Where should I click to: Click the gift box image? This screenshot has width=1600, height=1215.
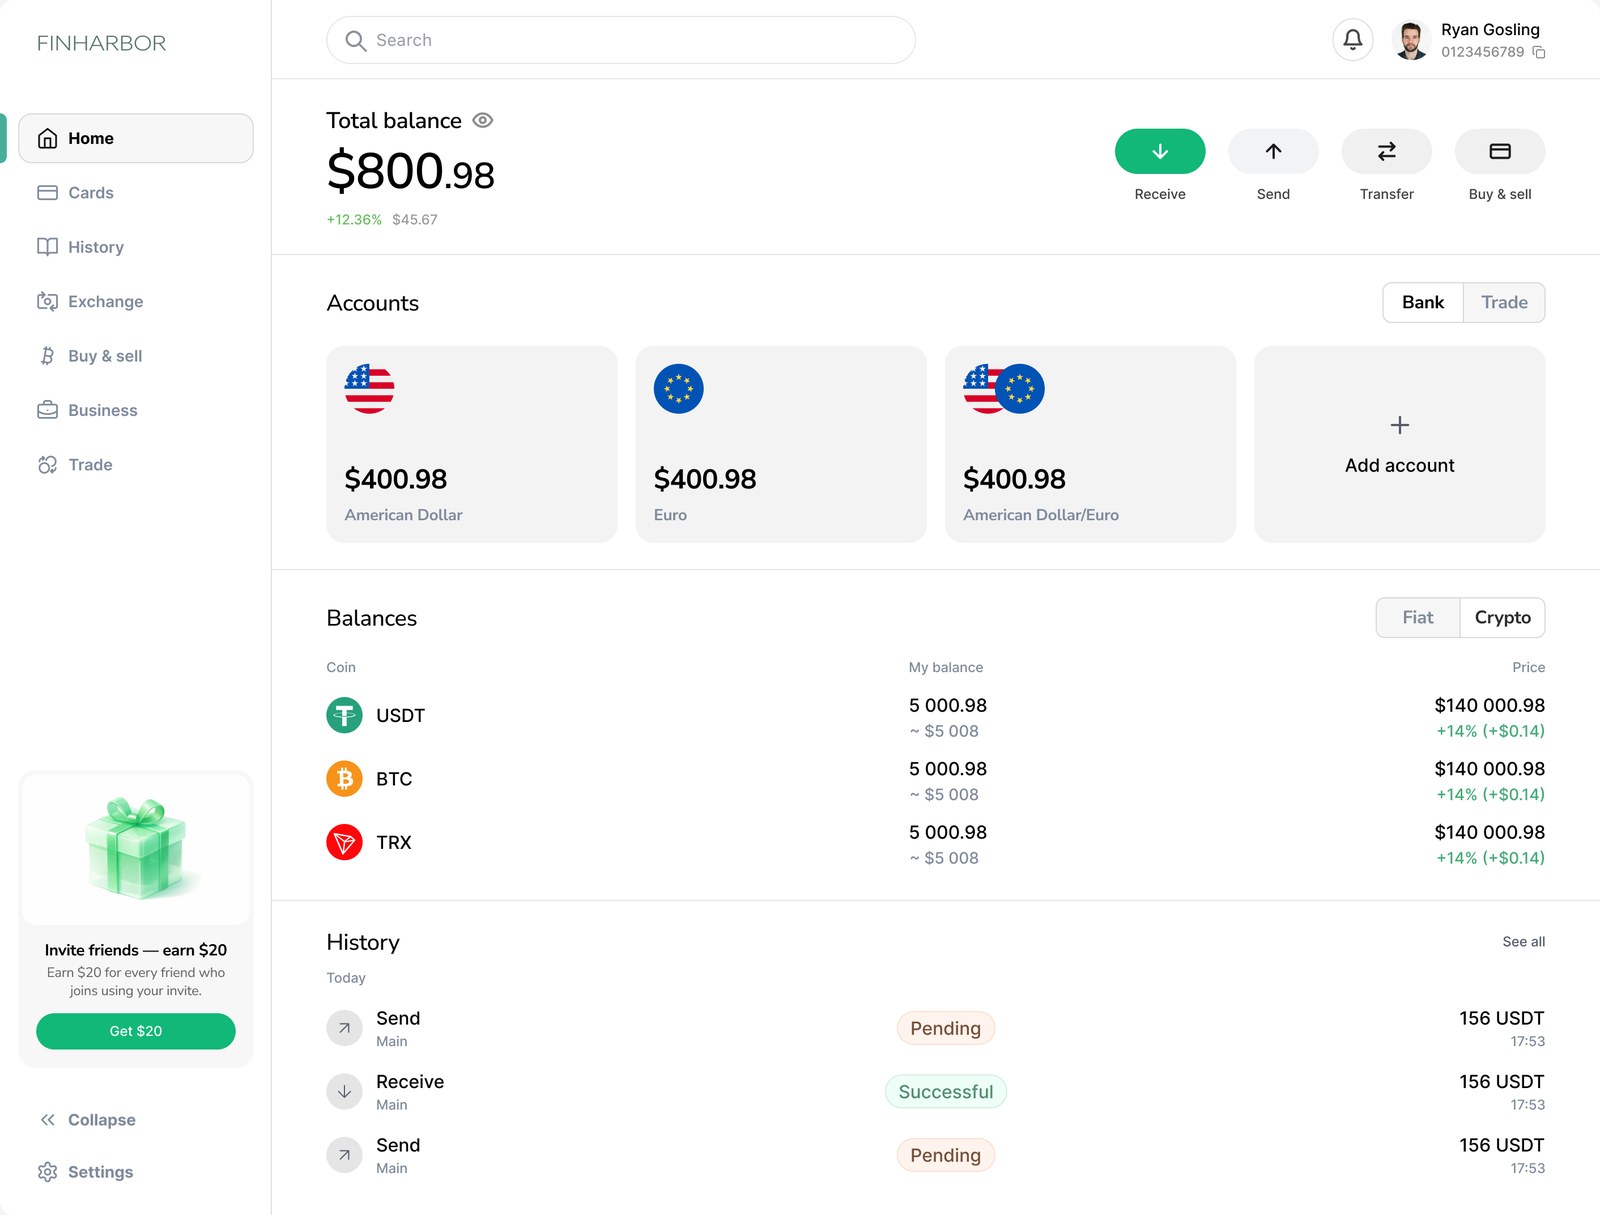coord(136,848)
